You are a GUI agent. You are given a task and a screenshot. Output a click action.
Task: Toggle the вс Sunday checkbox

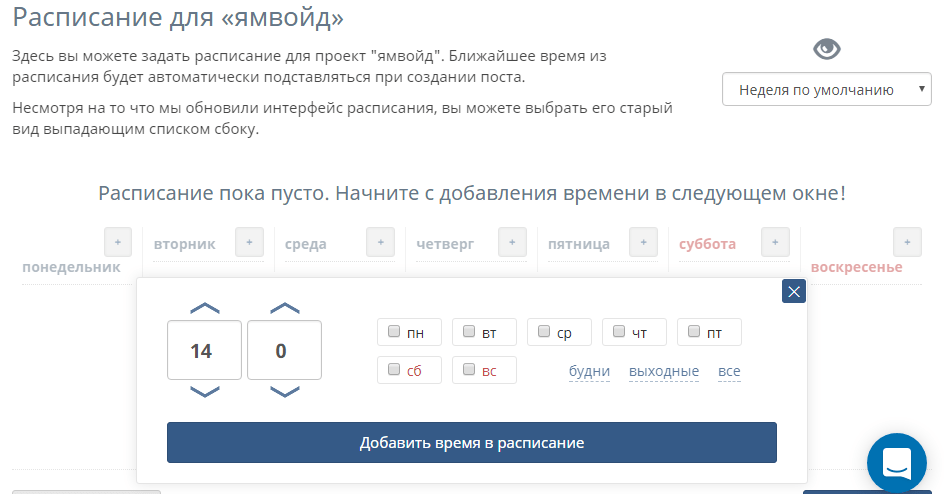click(470, 370)
